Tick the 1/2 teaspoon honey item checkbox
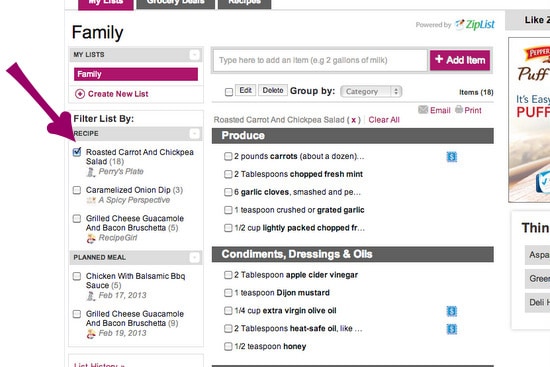The image size is (550, 367). [228, 347]
